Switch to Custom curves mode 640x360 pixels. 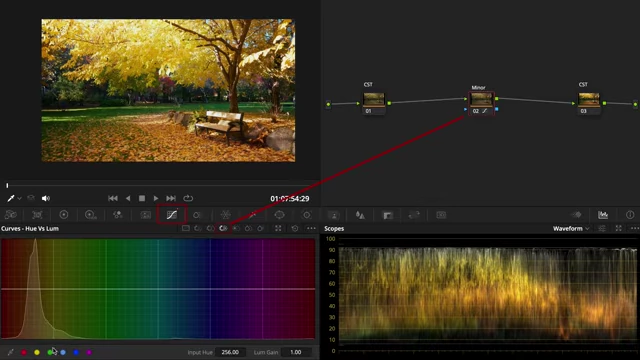(186, 228)
